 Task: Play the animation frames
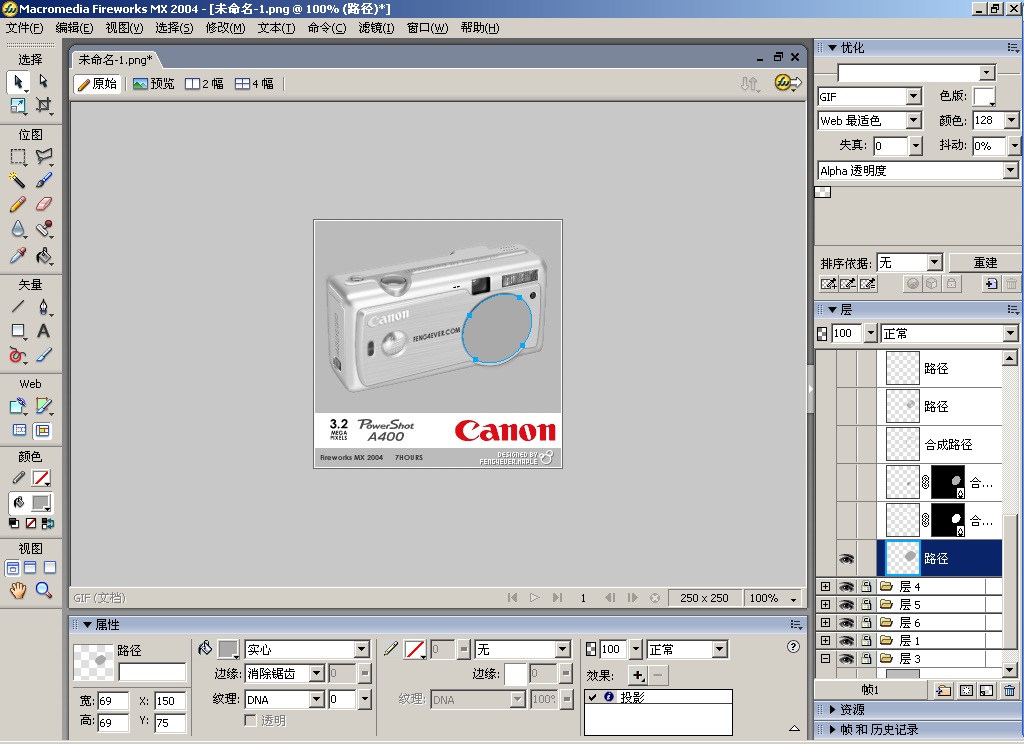[535, 598]
